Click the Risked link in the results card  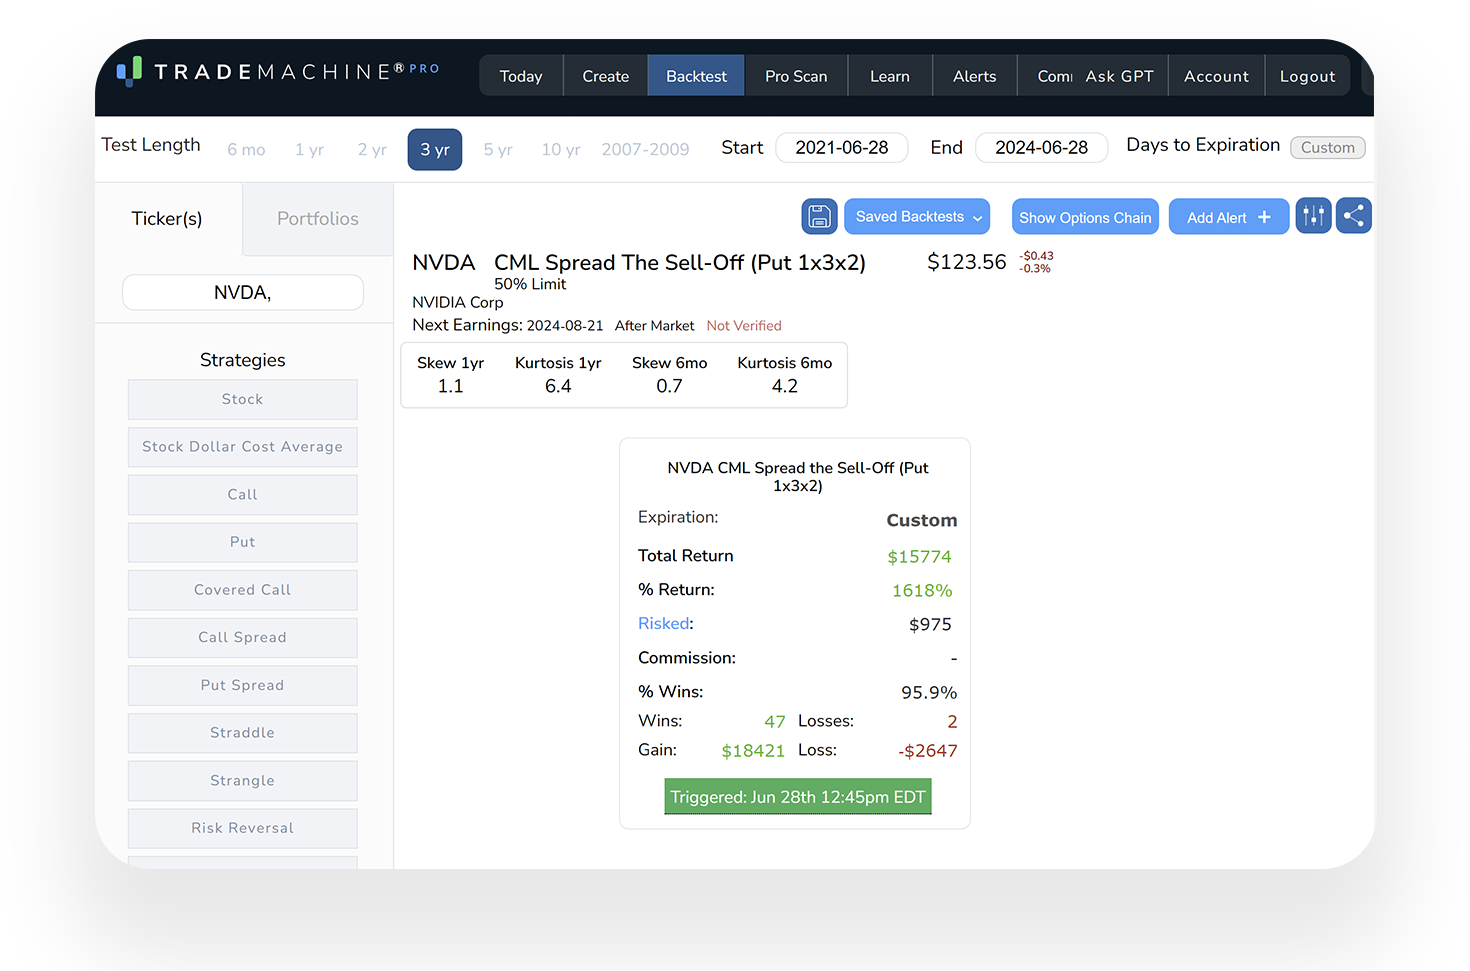(663, 623)
